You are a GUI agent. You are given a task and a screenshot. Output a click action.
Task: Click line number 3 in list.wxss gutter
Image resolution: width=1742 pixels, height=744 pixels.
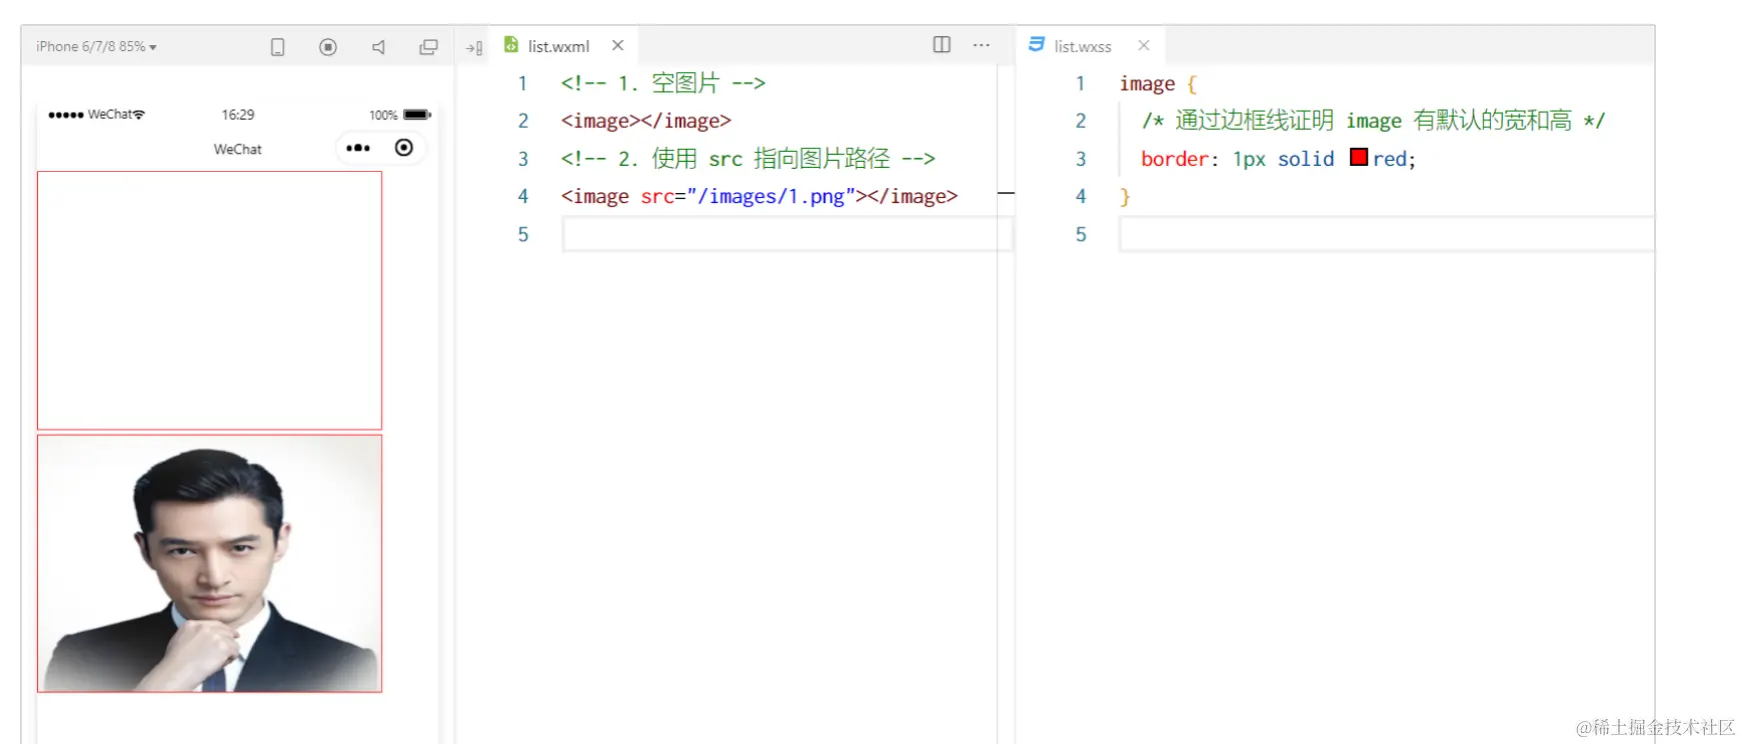tap(1081, 158)
